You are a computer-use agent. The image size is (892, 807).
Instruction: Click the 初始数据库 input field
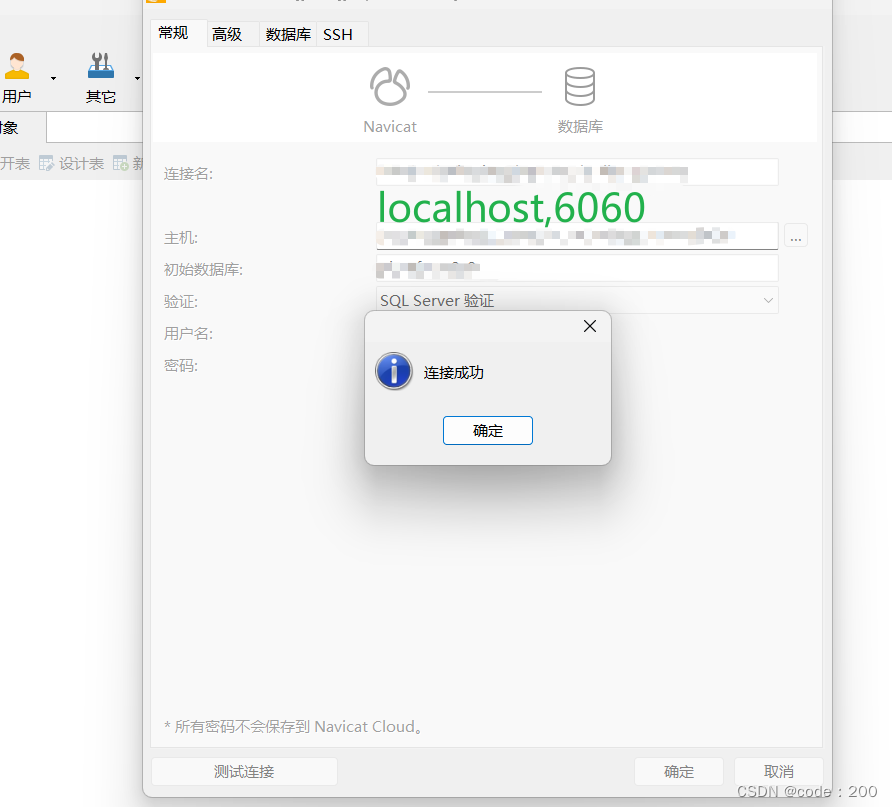pyautogui.click(x=577, y=268)
